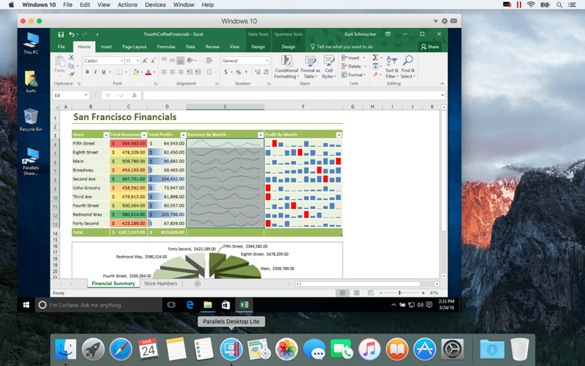Image resolution: width=585 pixels, height=366 pixels.
Task: Open the General number format dropdown
Action: click(x=267, y=60)
